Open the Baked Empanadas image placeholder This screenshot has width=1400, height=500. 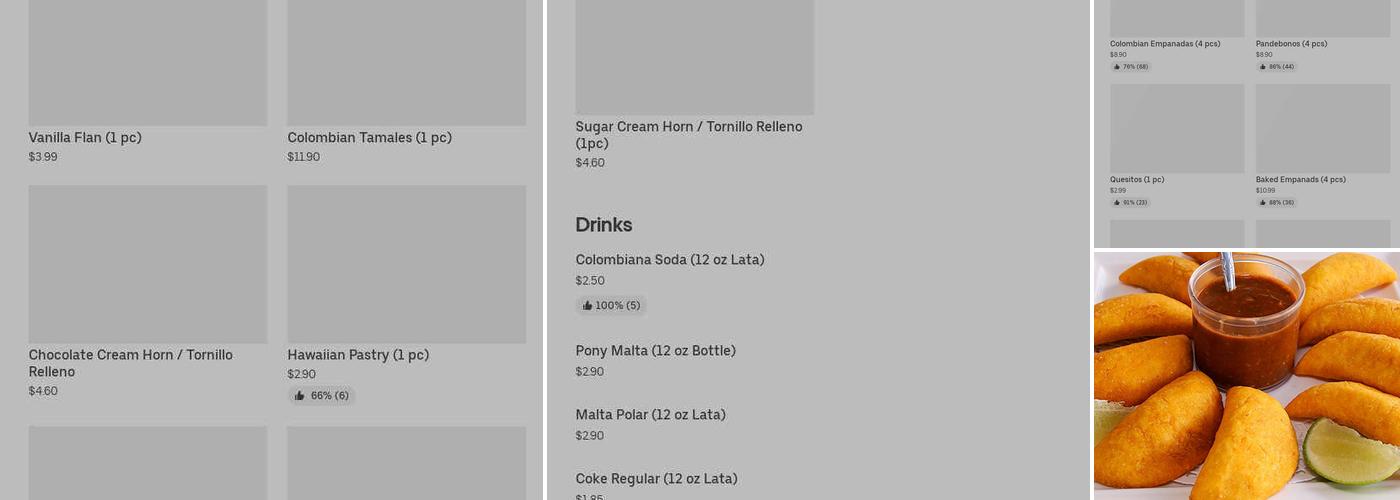click(x=1322, y=128)
